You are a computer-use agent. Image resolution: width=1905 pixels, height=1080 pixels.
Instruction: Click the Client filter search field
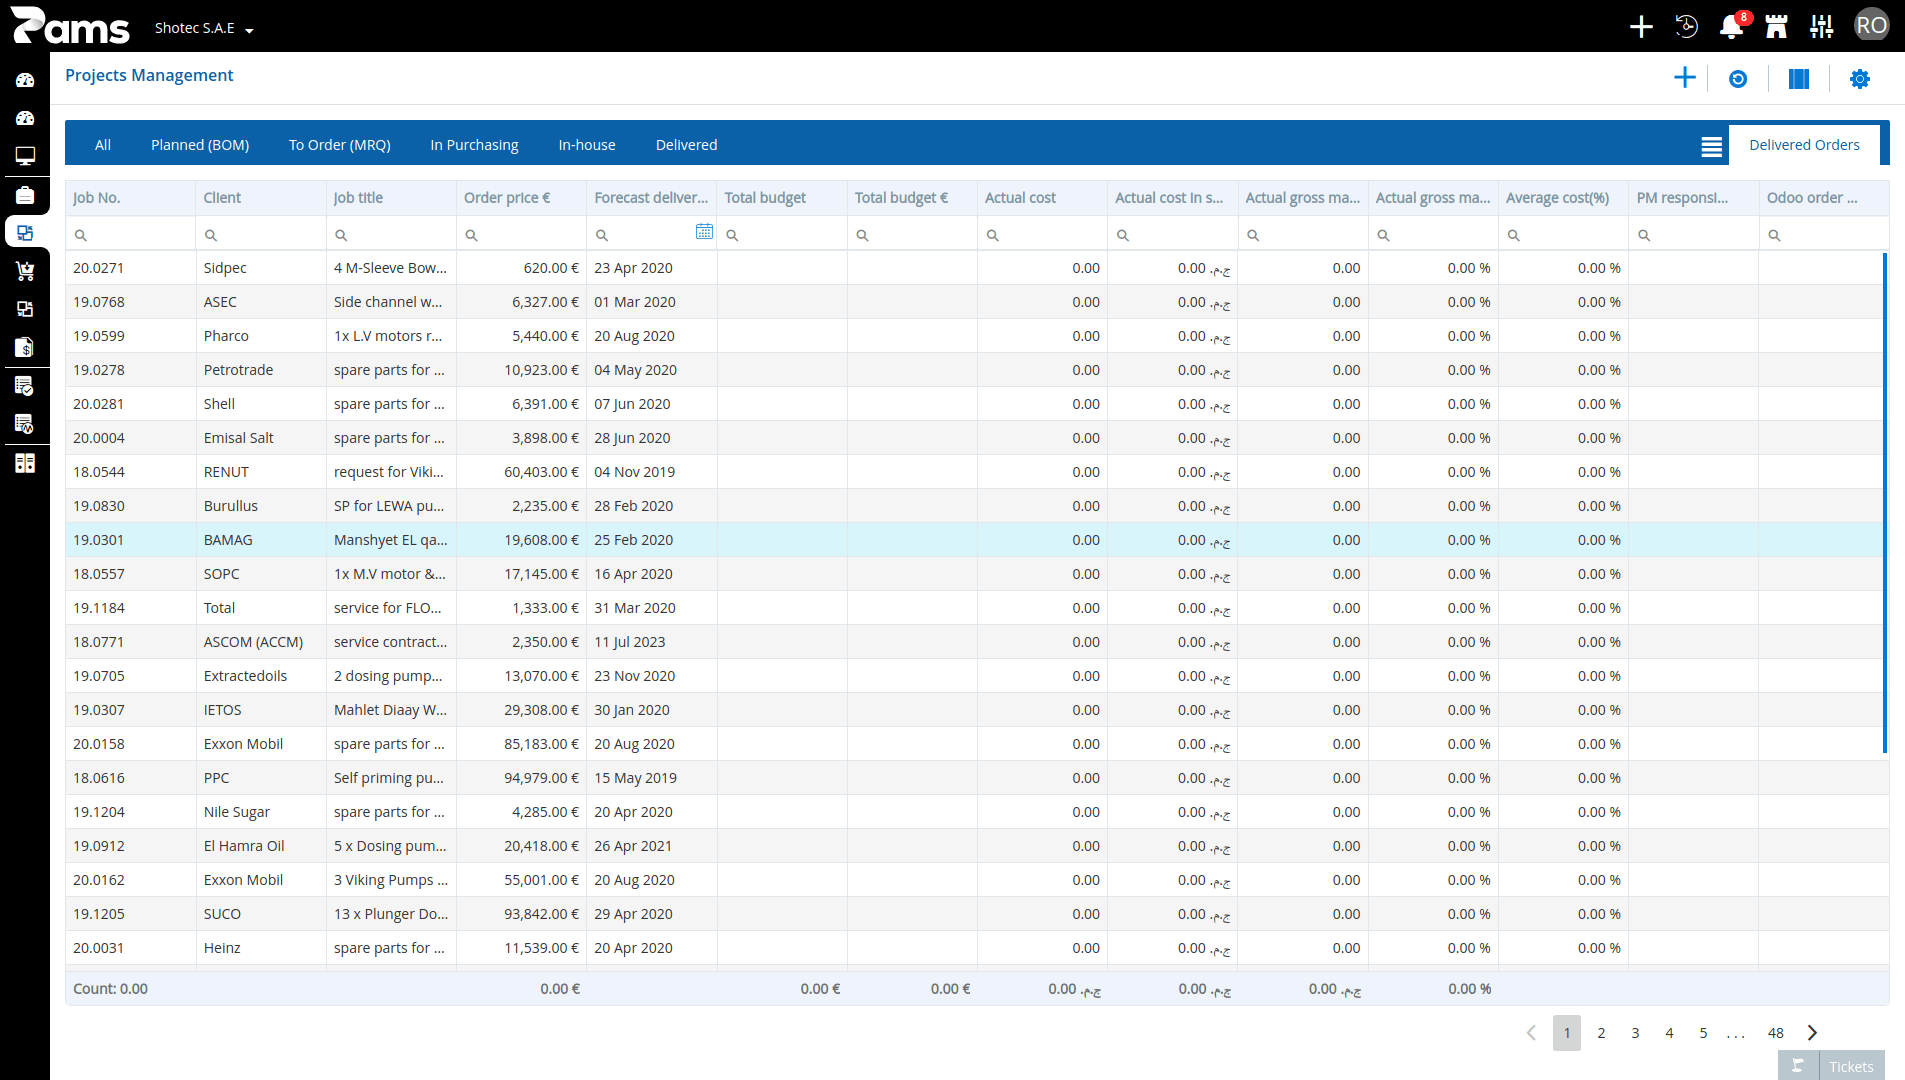click(261, 235)
